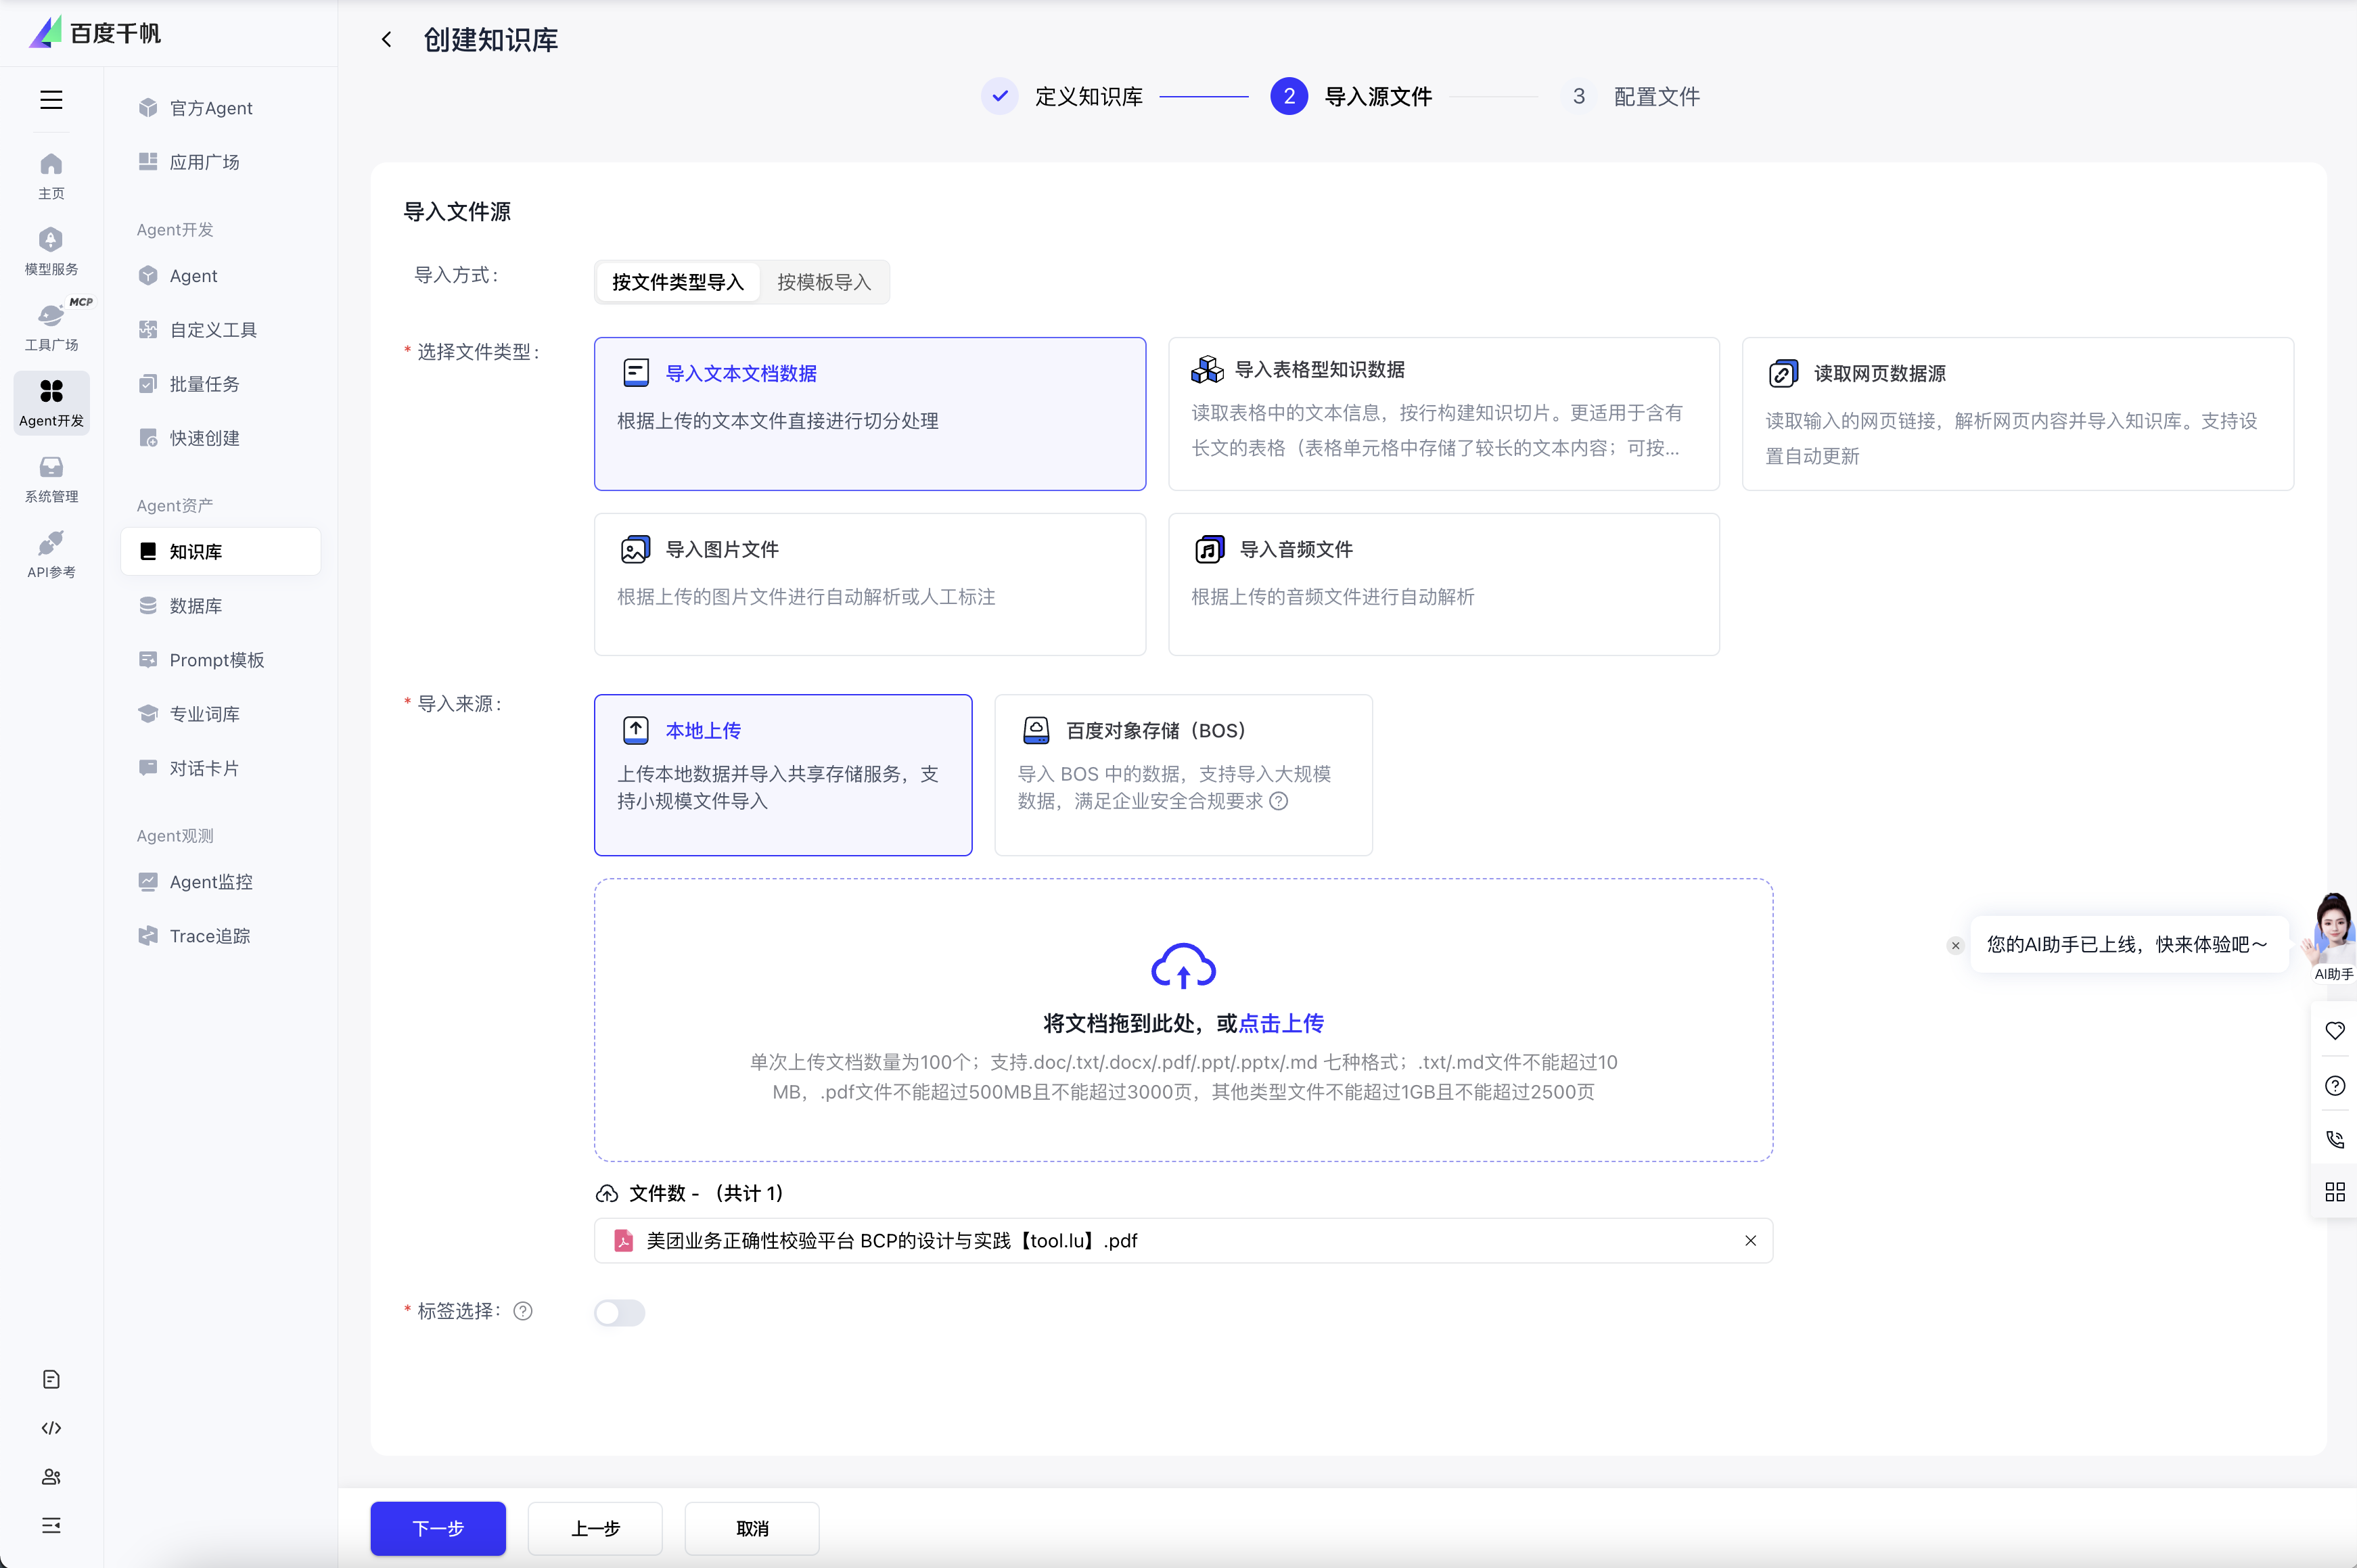Image resolution: width=2357 pixels, height=1568 pixels.
Task: Open the hamburger menu icon
Action: [x=51, y=100]
